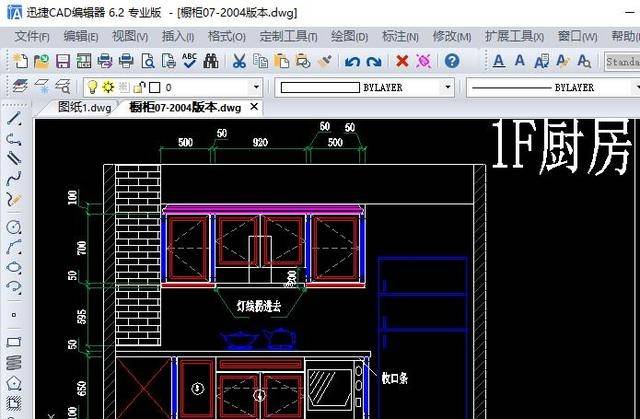This screenshot has width=640, height=419.
Task: Switch to the 橱柜07-2004版本.dwg tab
Action: pos(185,107)
